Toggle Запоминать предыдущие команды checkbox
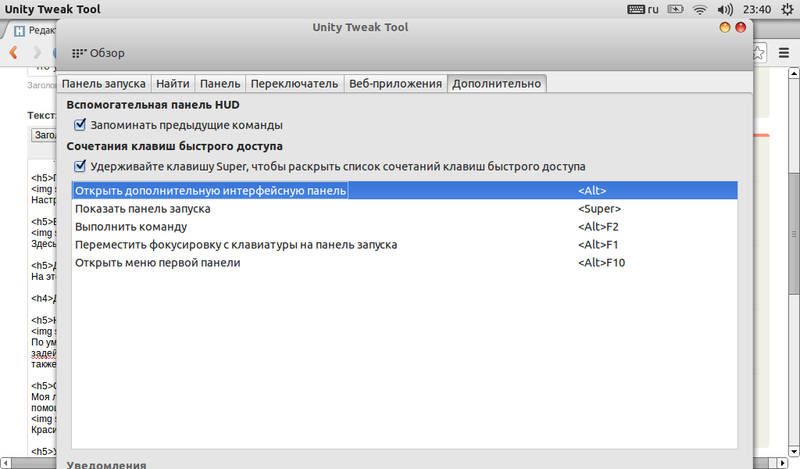Image resolution: width=800 pixels, height=469 pixels. pos(80,125)
